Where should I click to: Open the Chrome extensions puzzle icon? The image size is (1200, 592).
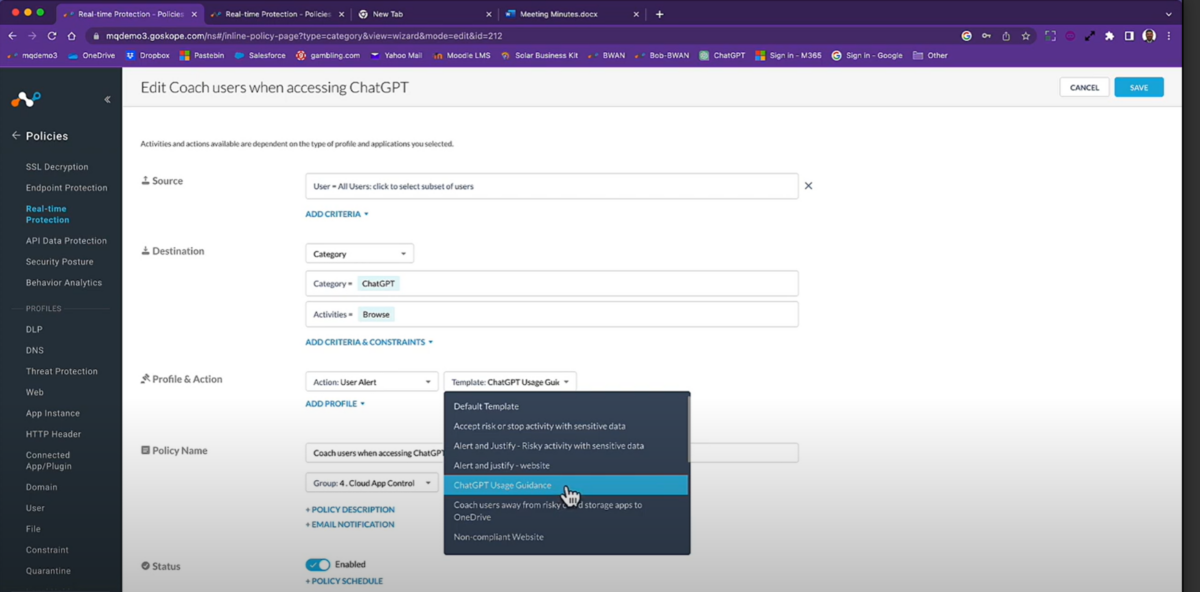tap(1109, 34)
